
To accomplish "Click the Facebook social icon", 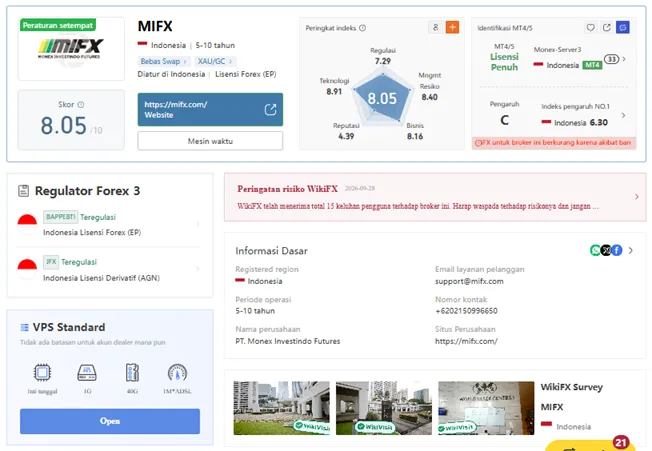I will [x=617, y=250].
